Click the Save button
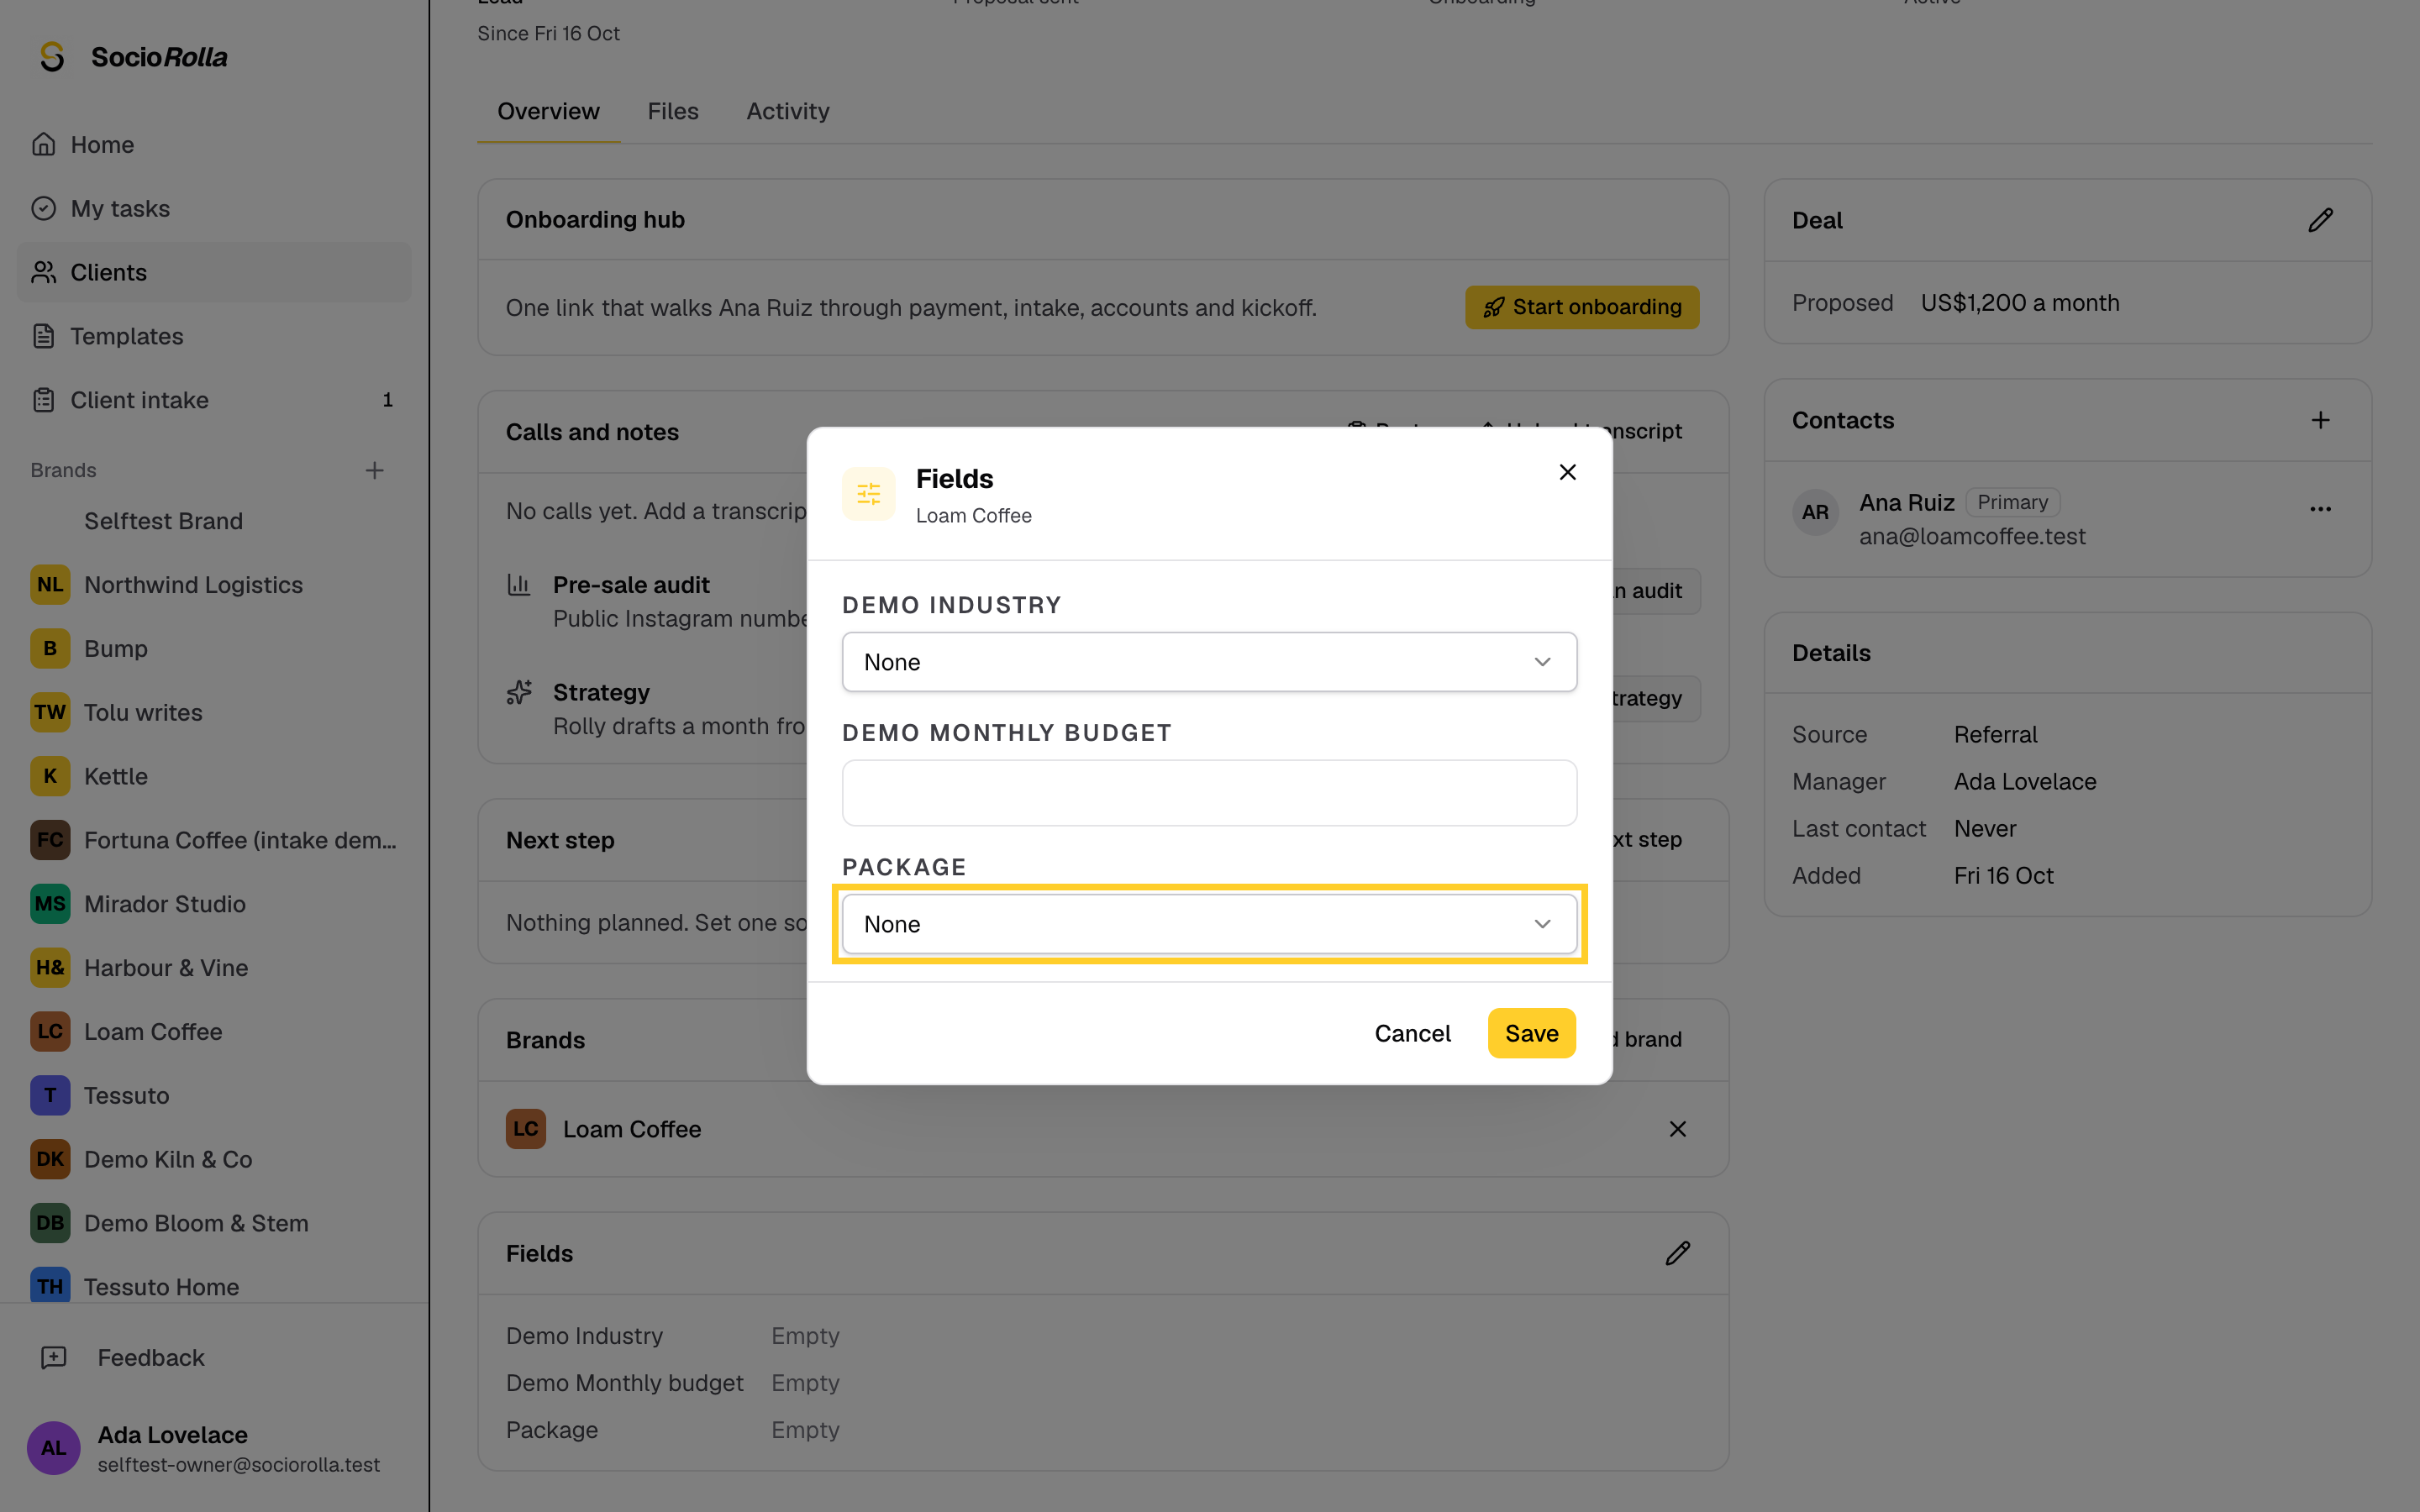 pyautogui.click(x=1531, y=1033)
